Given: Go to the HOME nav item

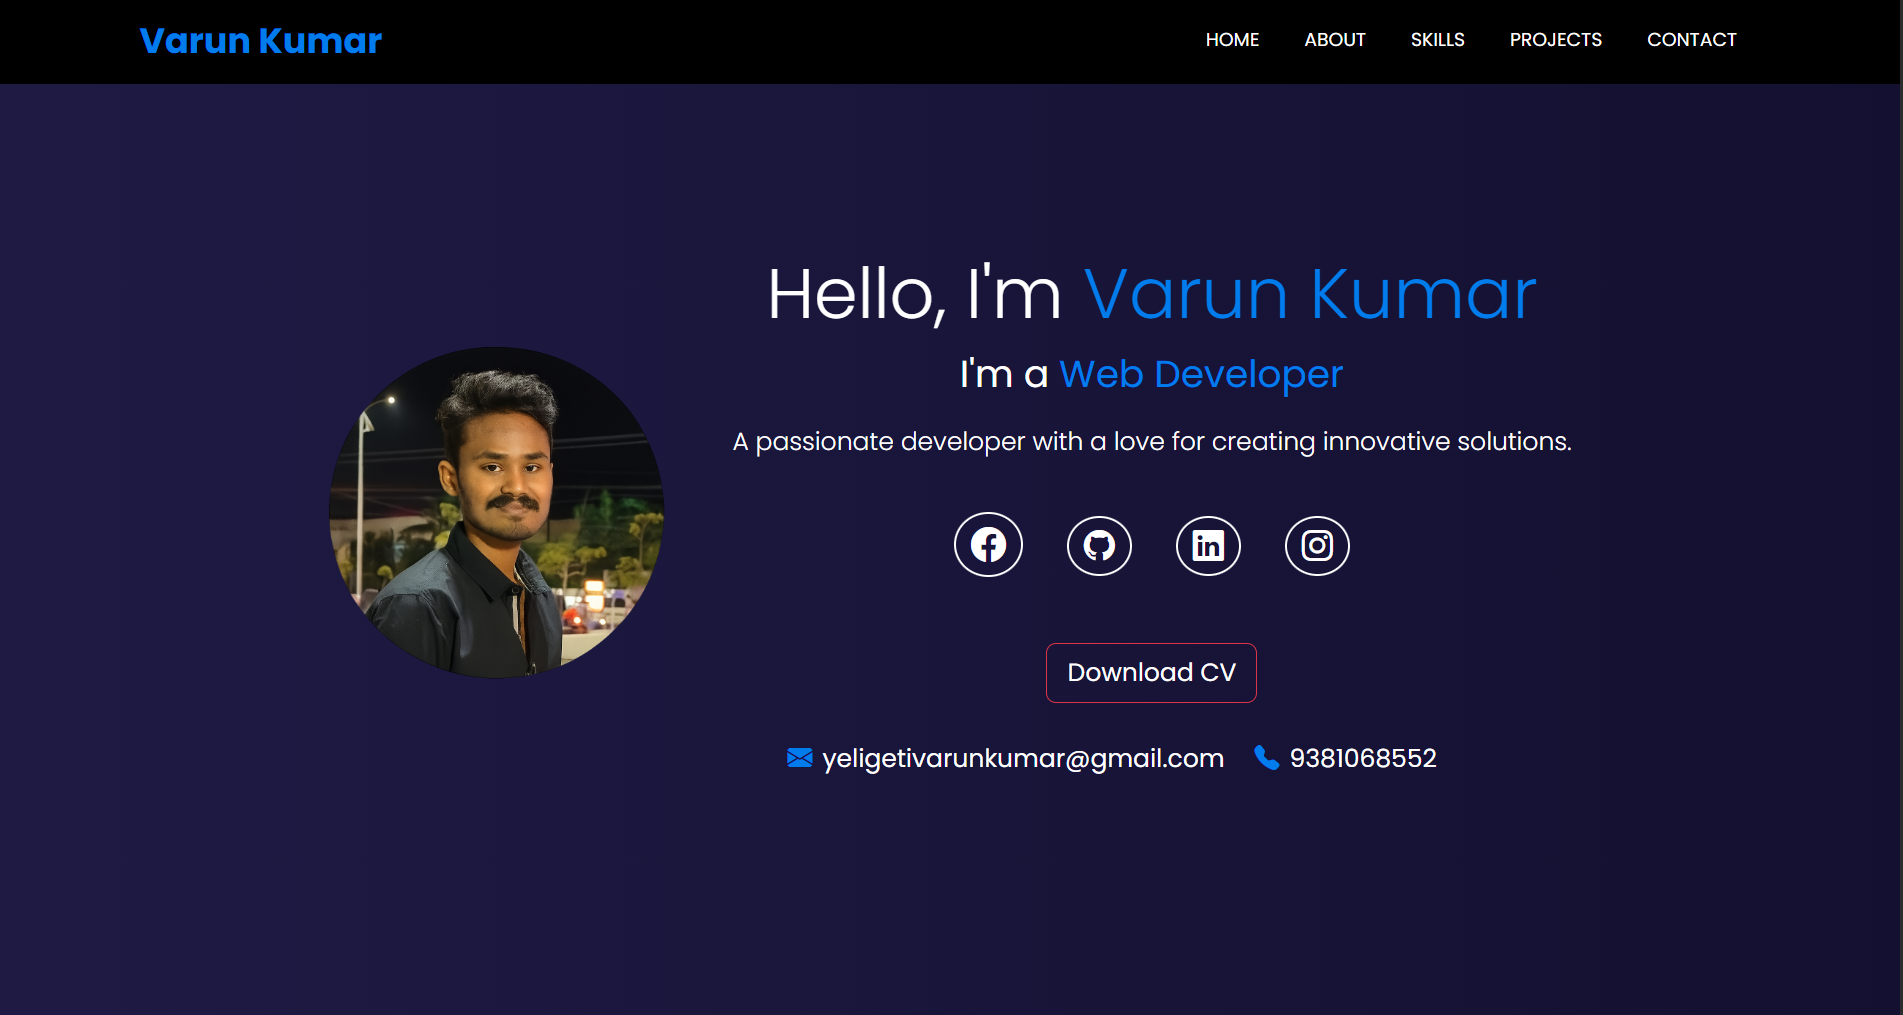Looking at the screenshot, I should point(1232,40).
